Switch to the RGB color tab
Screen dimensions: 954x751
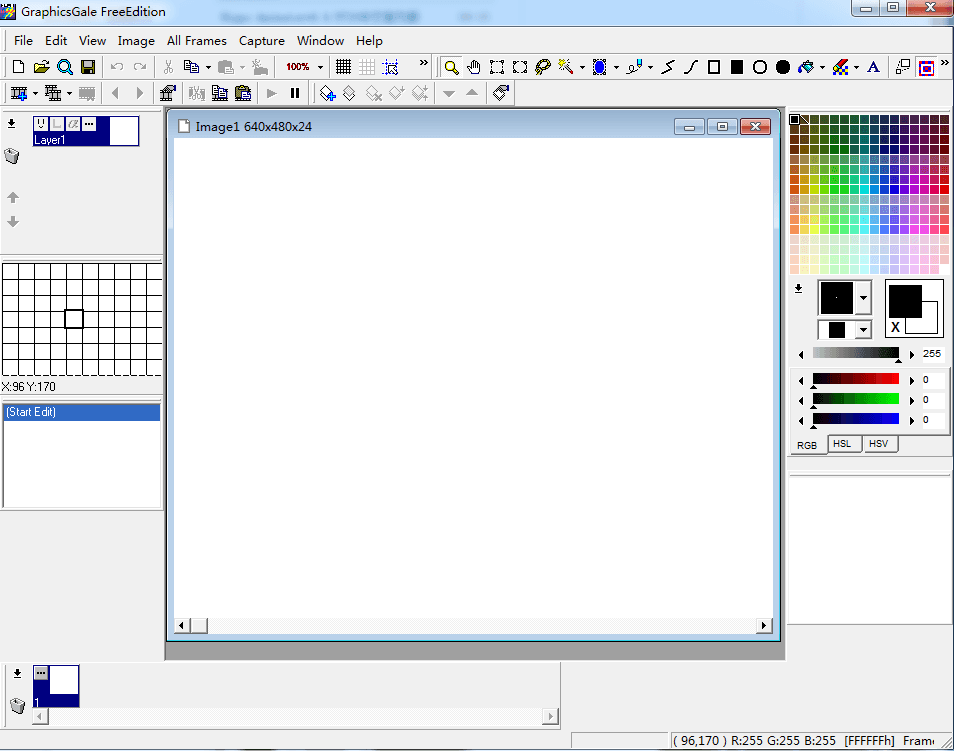click(807, 445)
